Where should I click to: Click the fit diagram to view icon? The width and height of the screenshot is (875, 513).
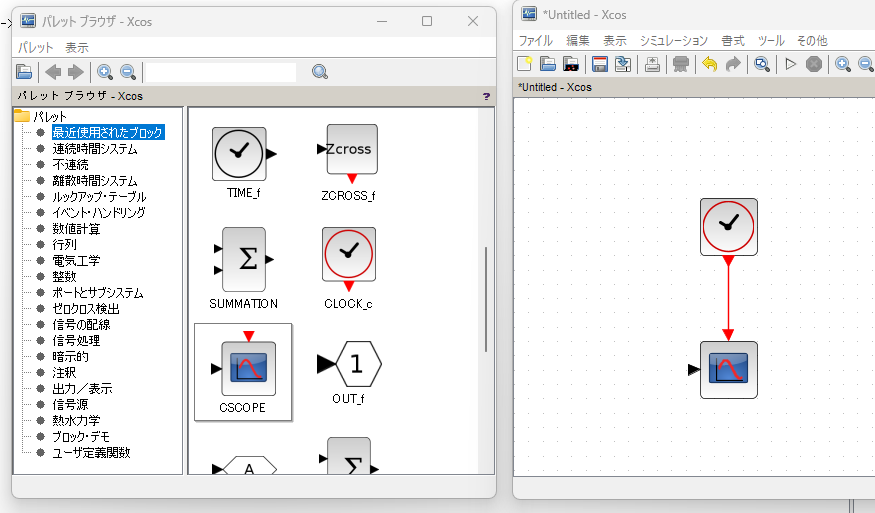762,64
